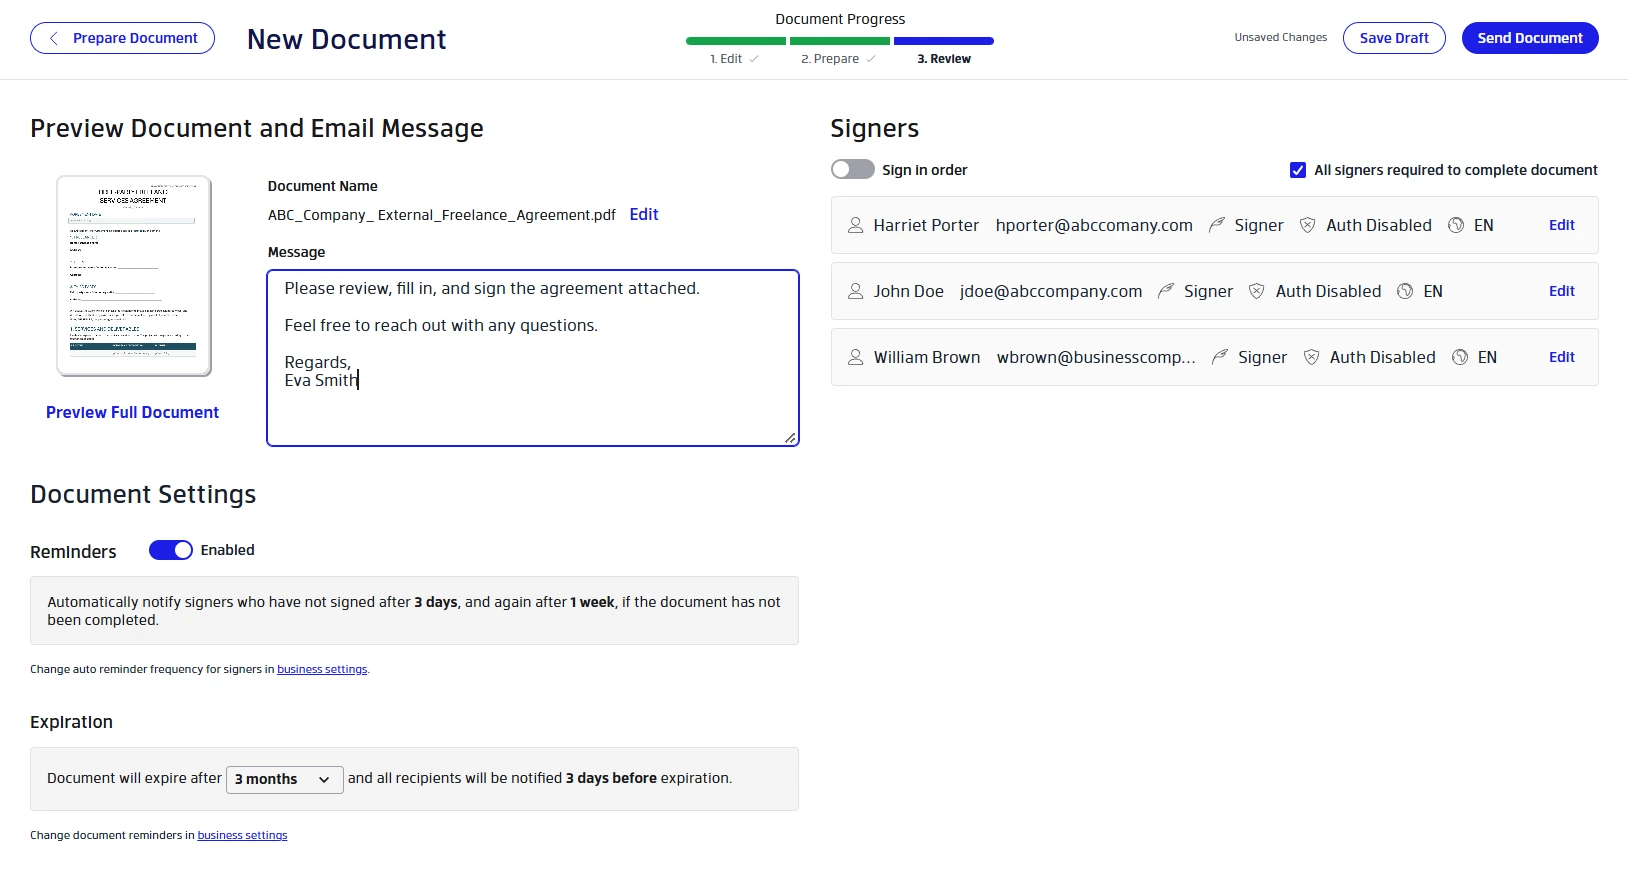Click the globe language icon for Harriet Porter
This screenshot has height=873, width=1628.
tap(1456, 225)
